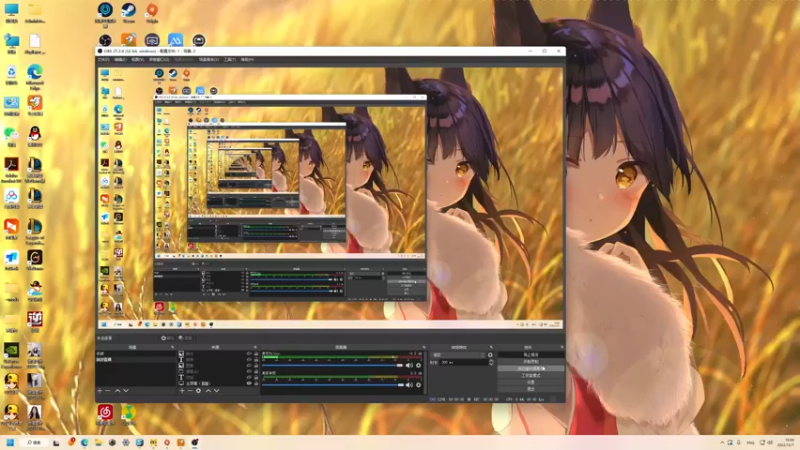Open NVIDIA GeForce Experience shortcut on desktop
Screen dimensions: 800x450
tap(11, 355)
